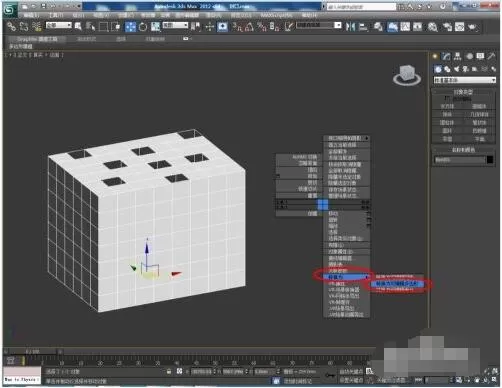Show the Rendered Frame Window
This screenshot has width=502, height=388.
click(x=460, y=27)
